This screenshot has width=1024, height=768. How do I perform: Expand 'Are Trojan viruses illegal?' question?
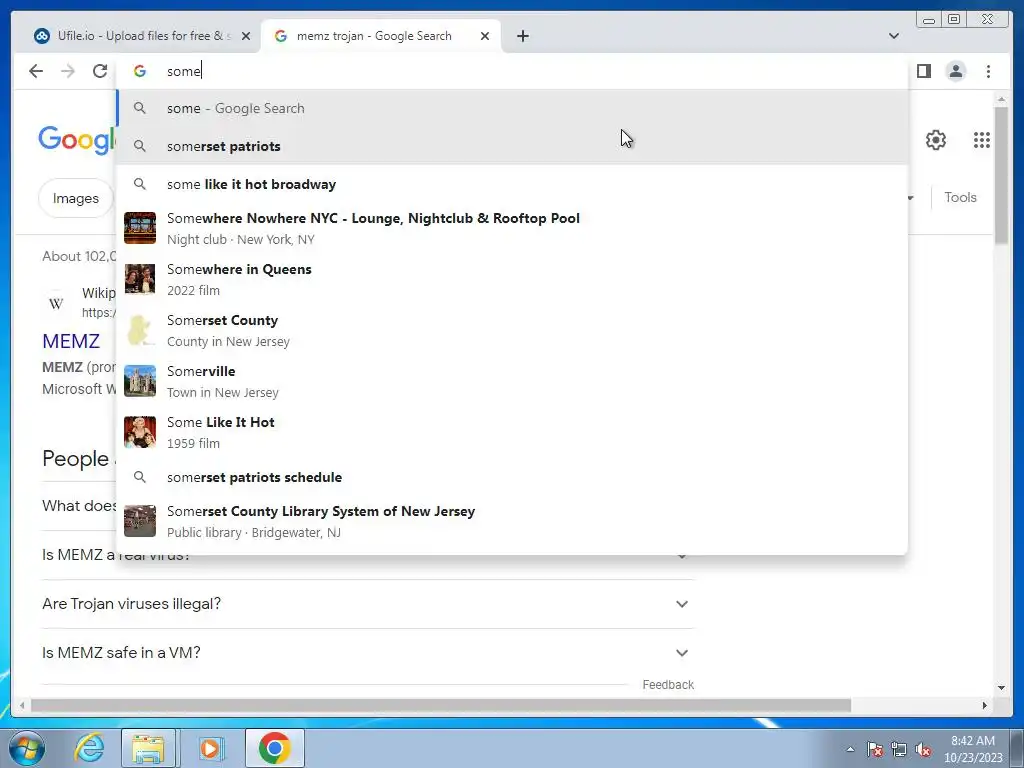coord(368,604)
